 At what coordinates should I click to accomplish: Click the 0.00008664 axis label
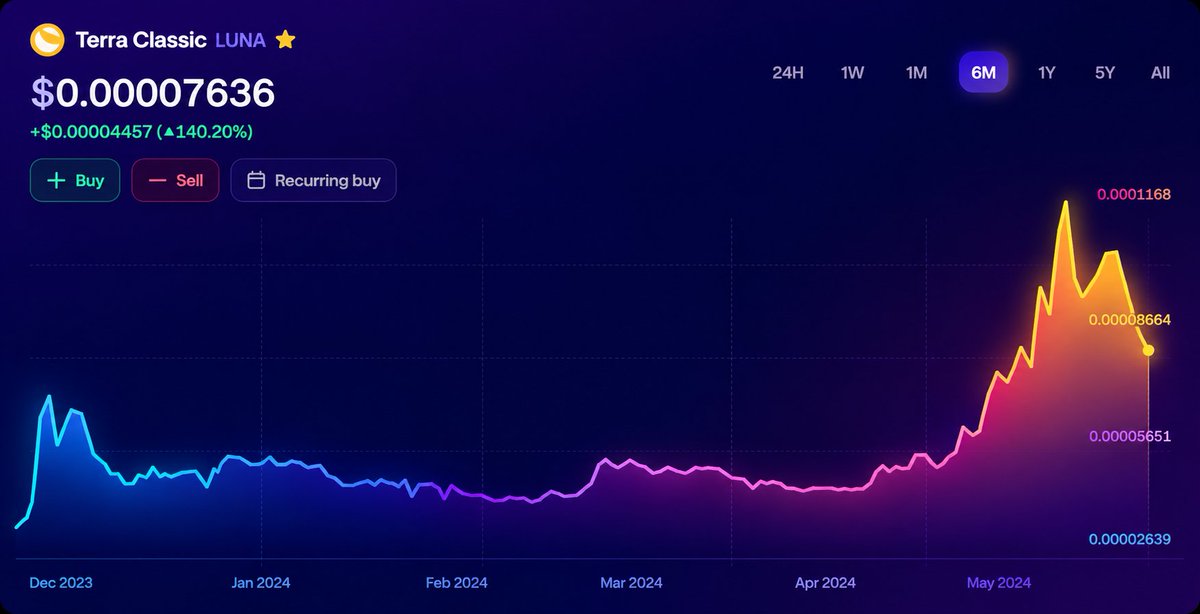(1130, 319)
